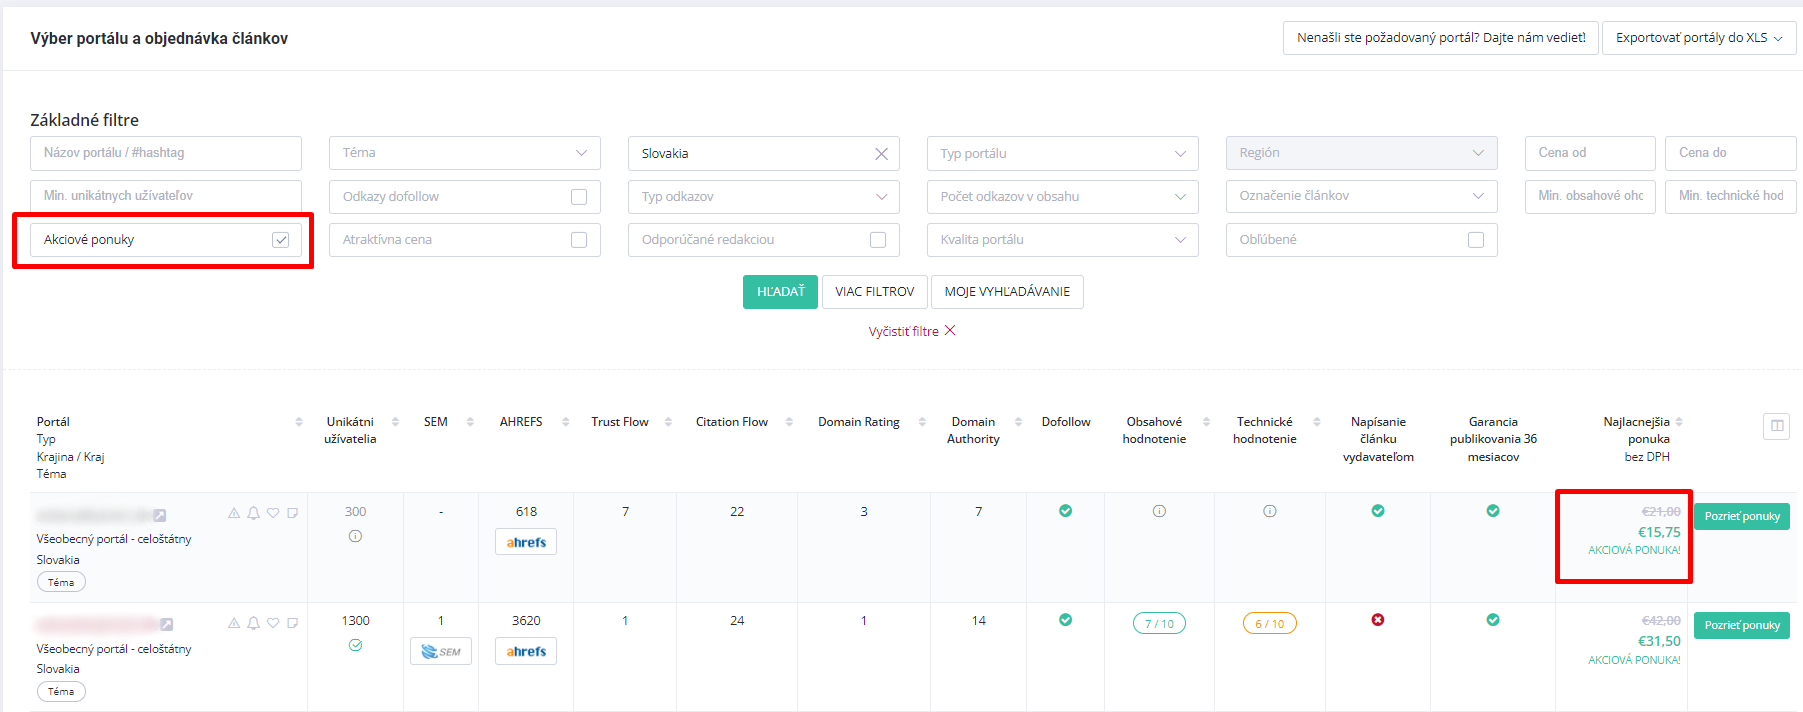The image size is (1803, 712).
Task: Click the ahrefs logo in first row
Action: pyautogui.click(x=526, y=542)
